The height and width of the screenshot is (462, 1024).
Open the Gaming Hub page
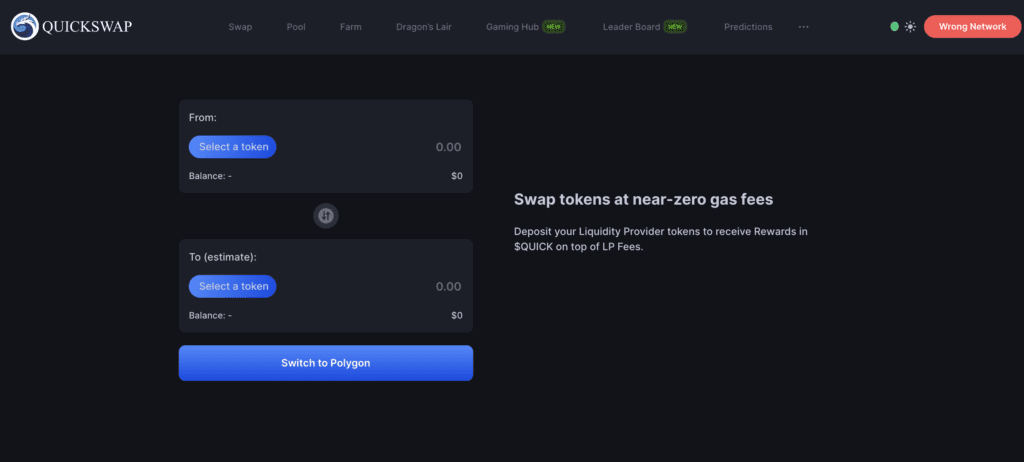(513, 27)
